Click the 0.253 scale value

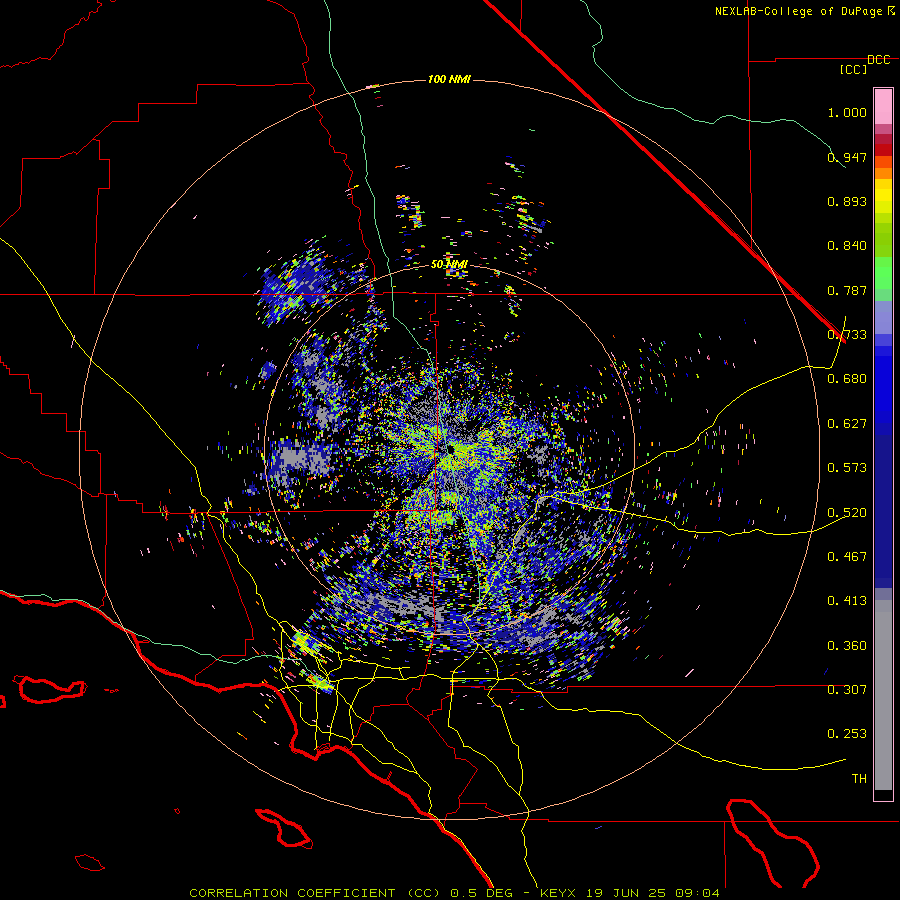coord(847,734)
